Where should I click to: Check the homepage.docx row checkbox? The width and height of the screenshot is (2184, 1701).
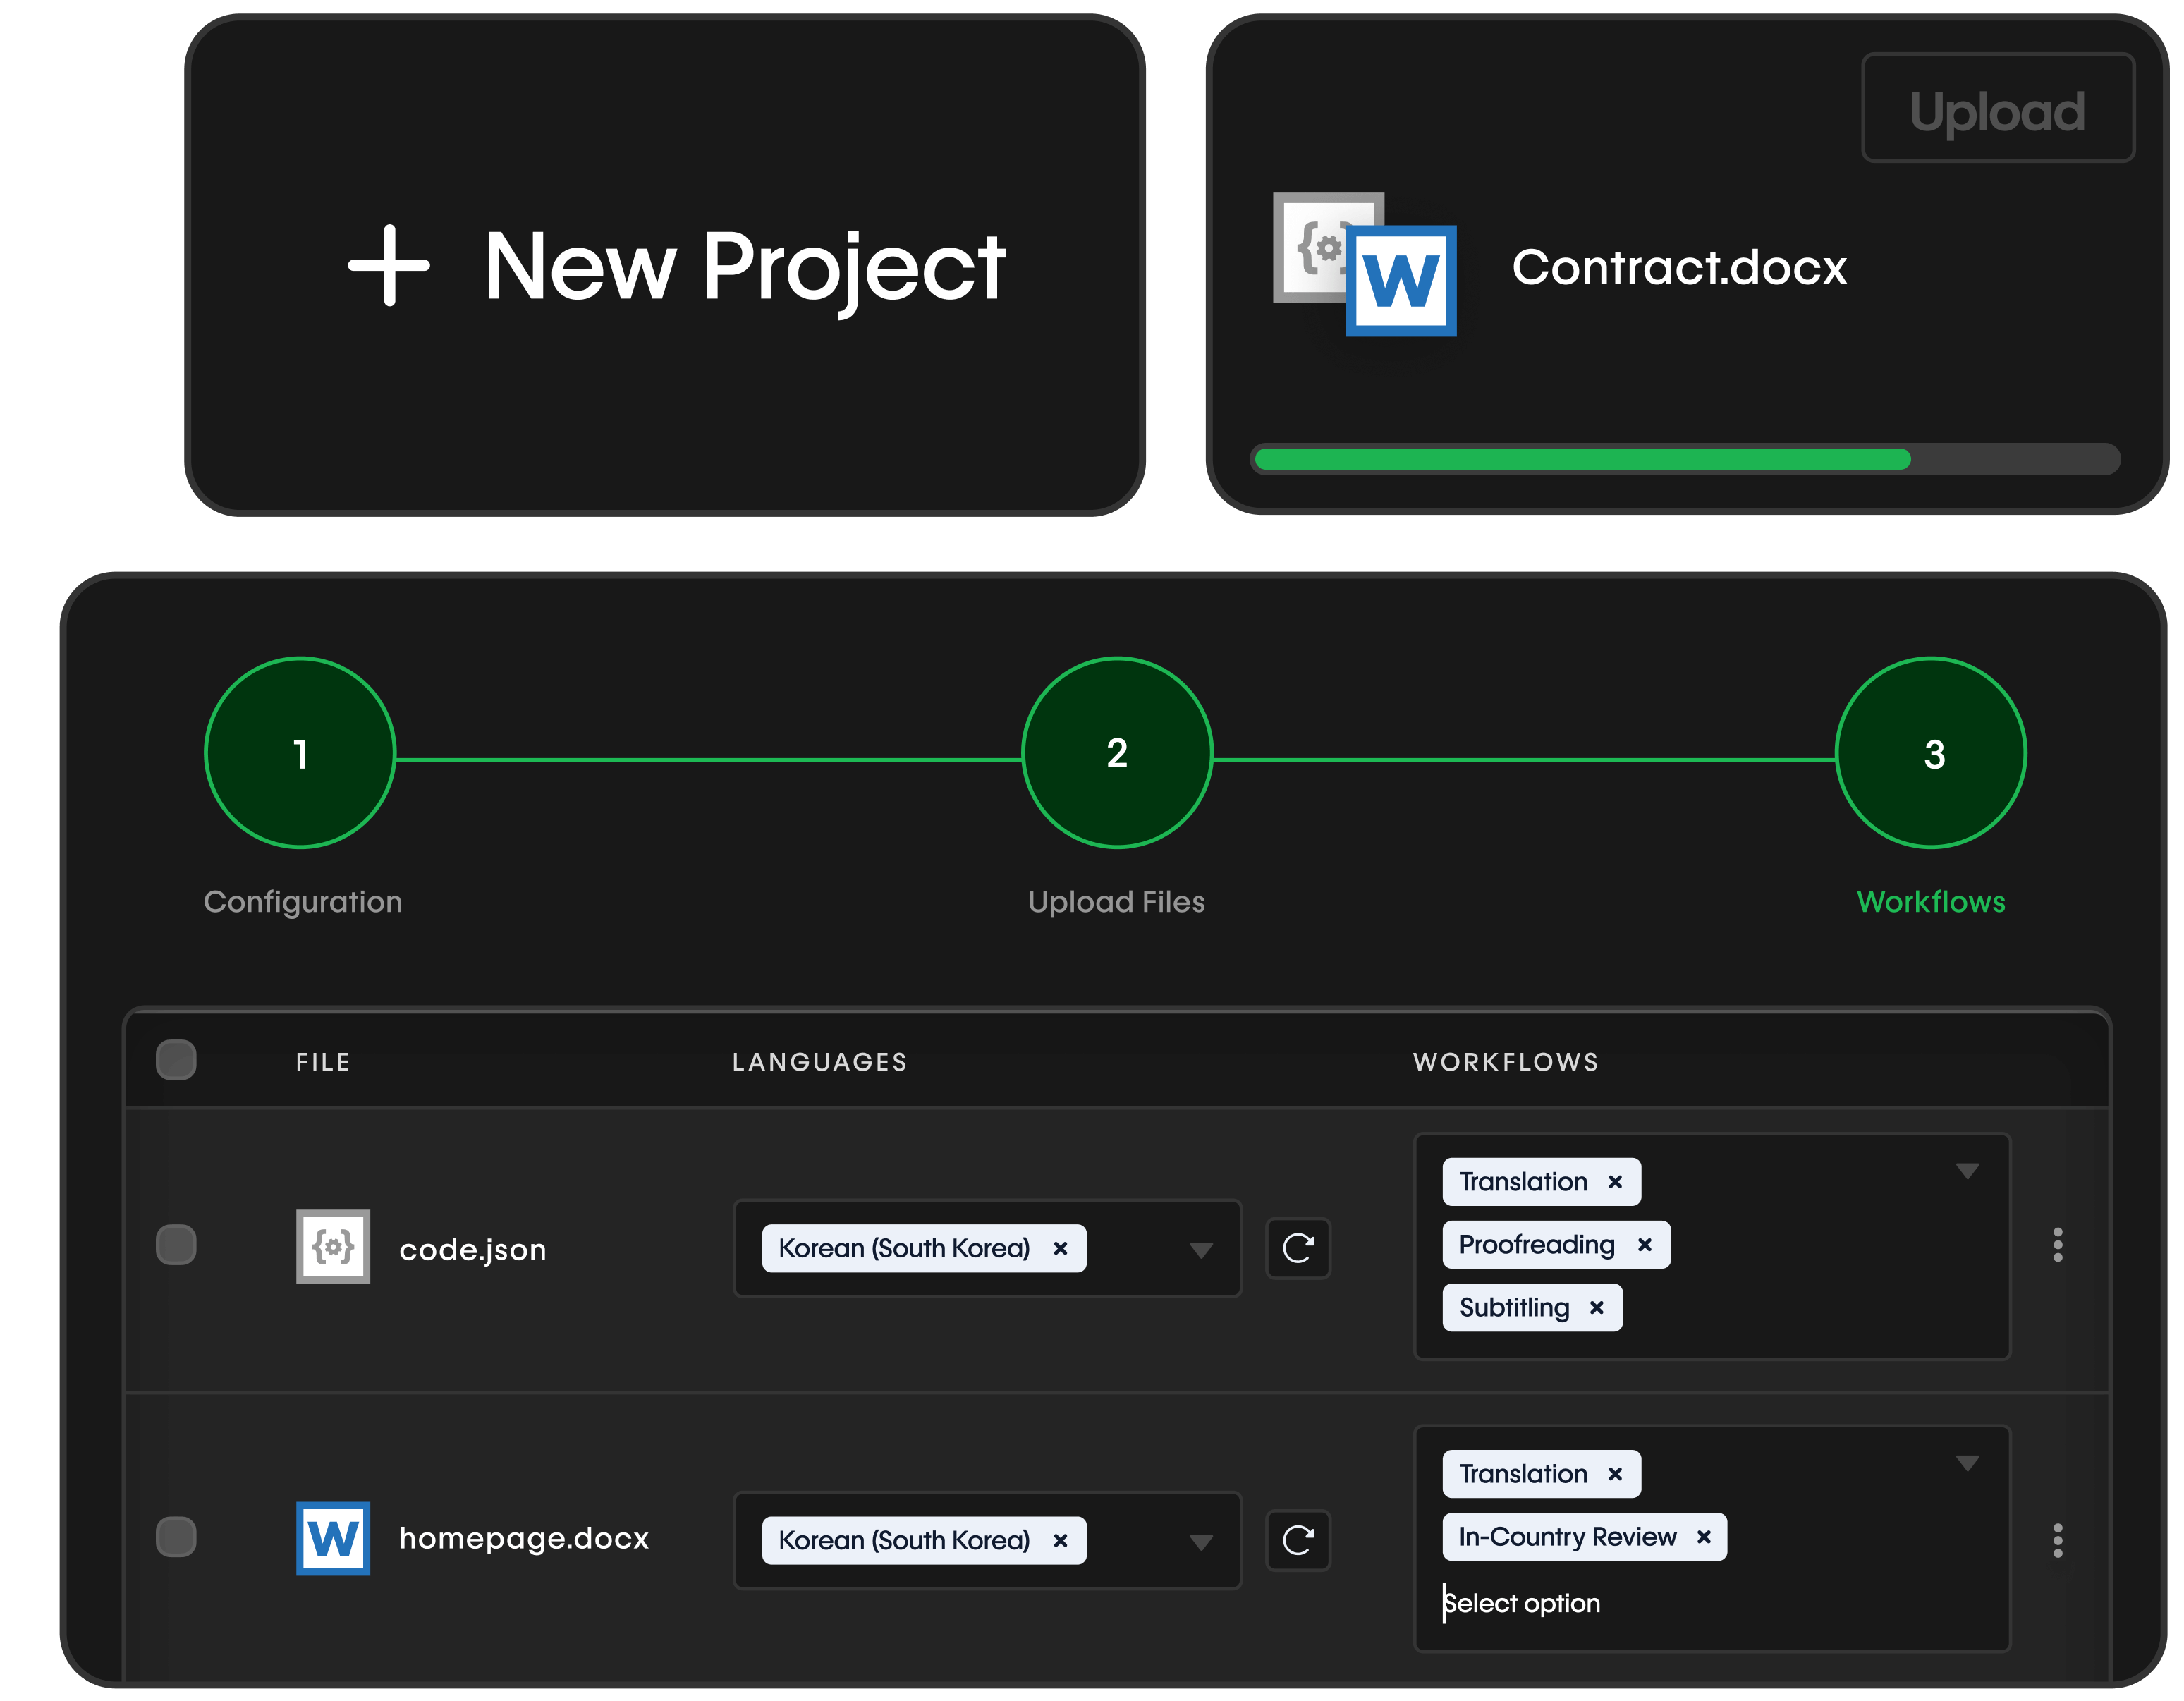point(176,1537)
